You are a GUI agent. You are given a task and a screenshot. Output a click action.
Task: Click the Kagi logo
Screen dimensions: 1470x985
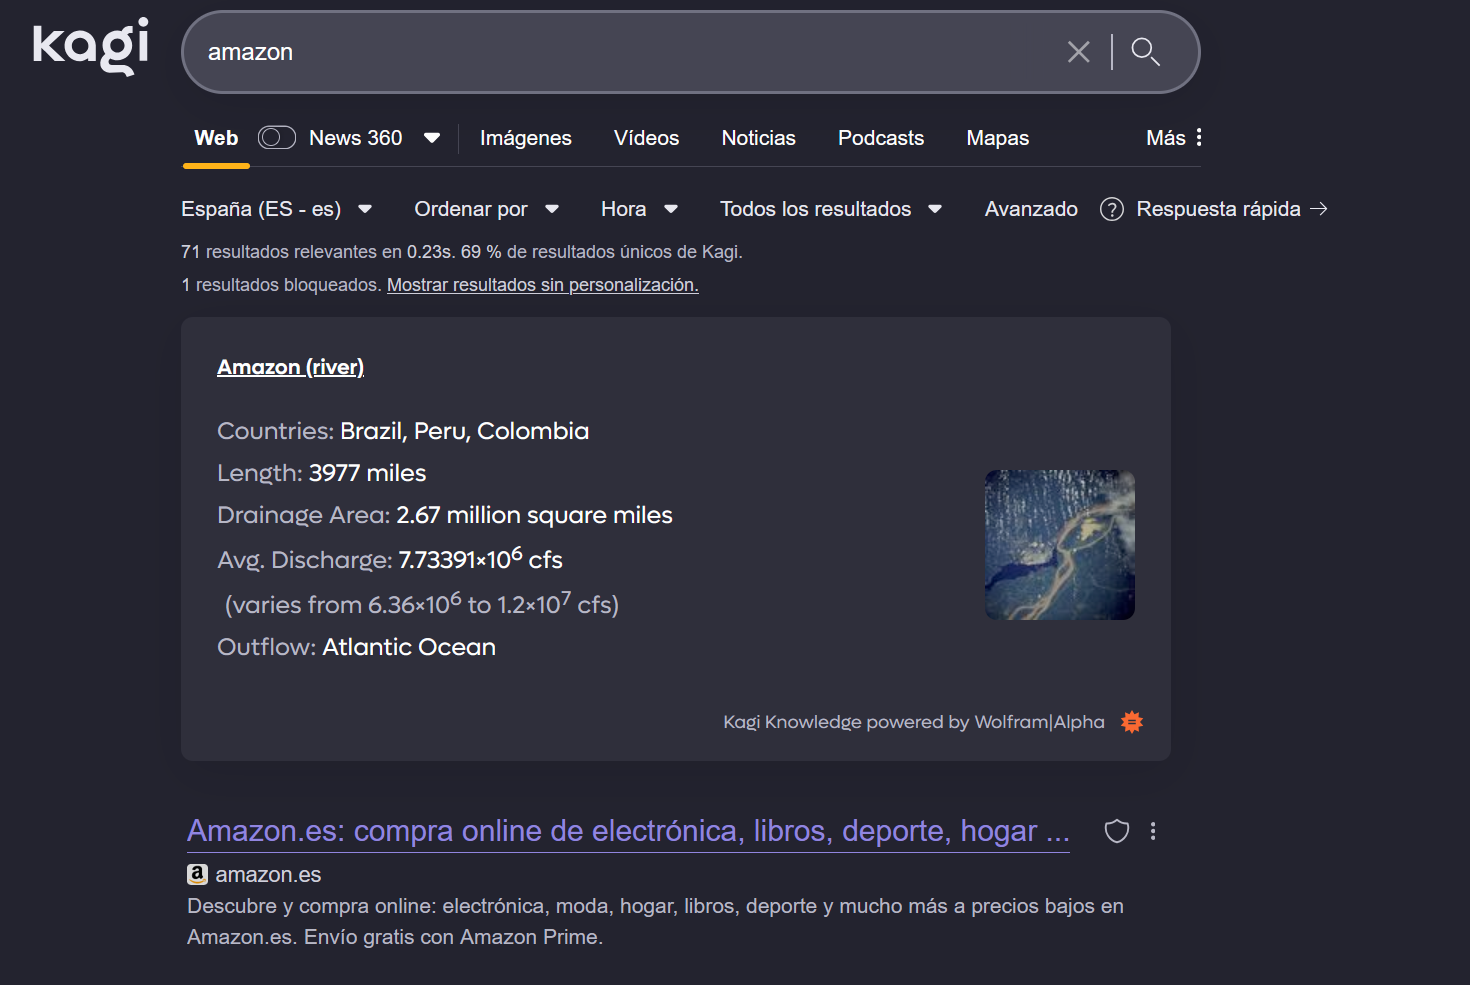tap(91, 46)
